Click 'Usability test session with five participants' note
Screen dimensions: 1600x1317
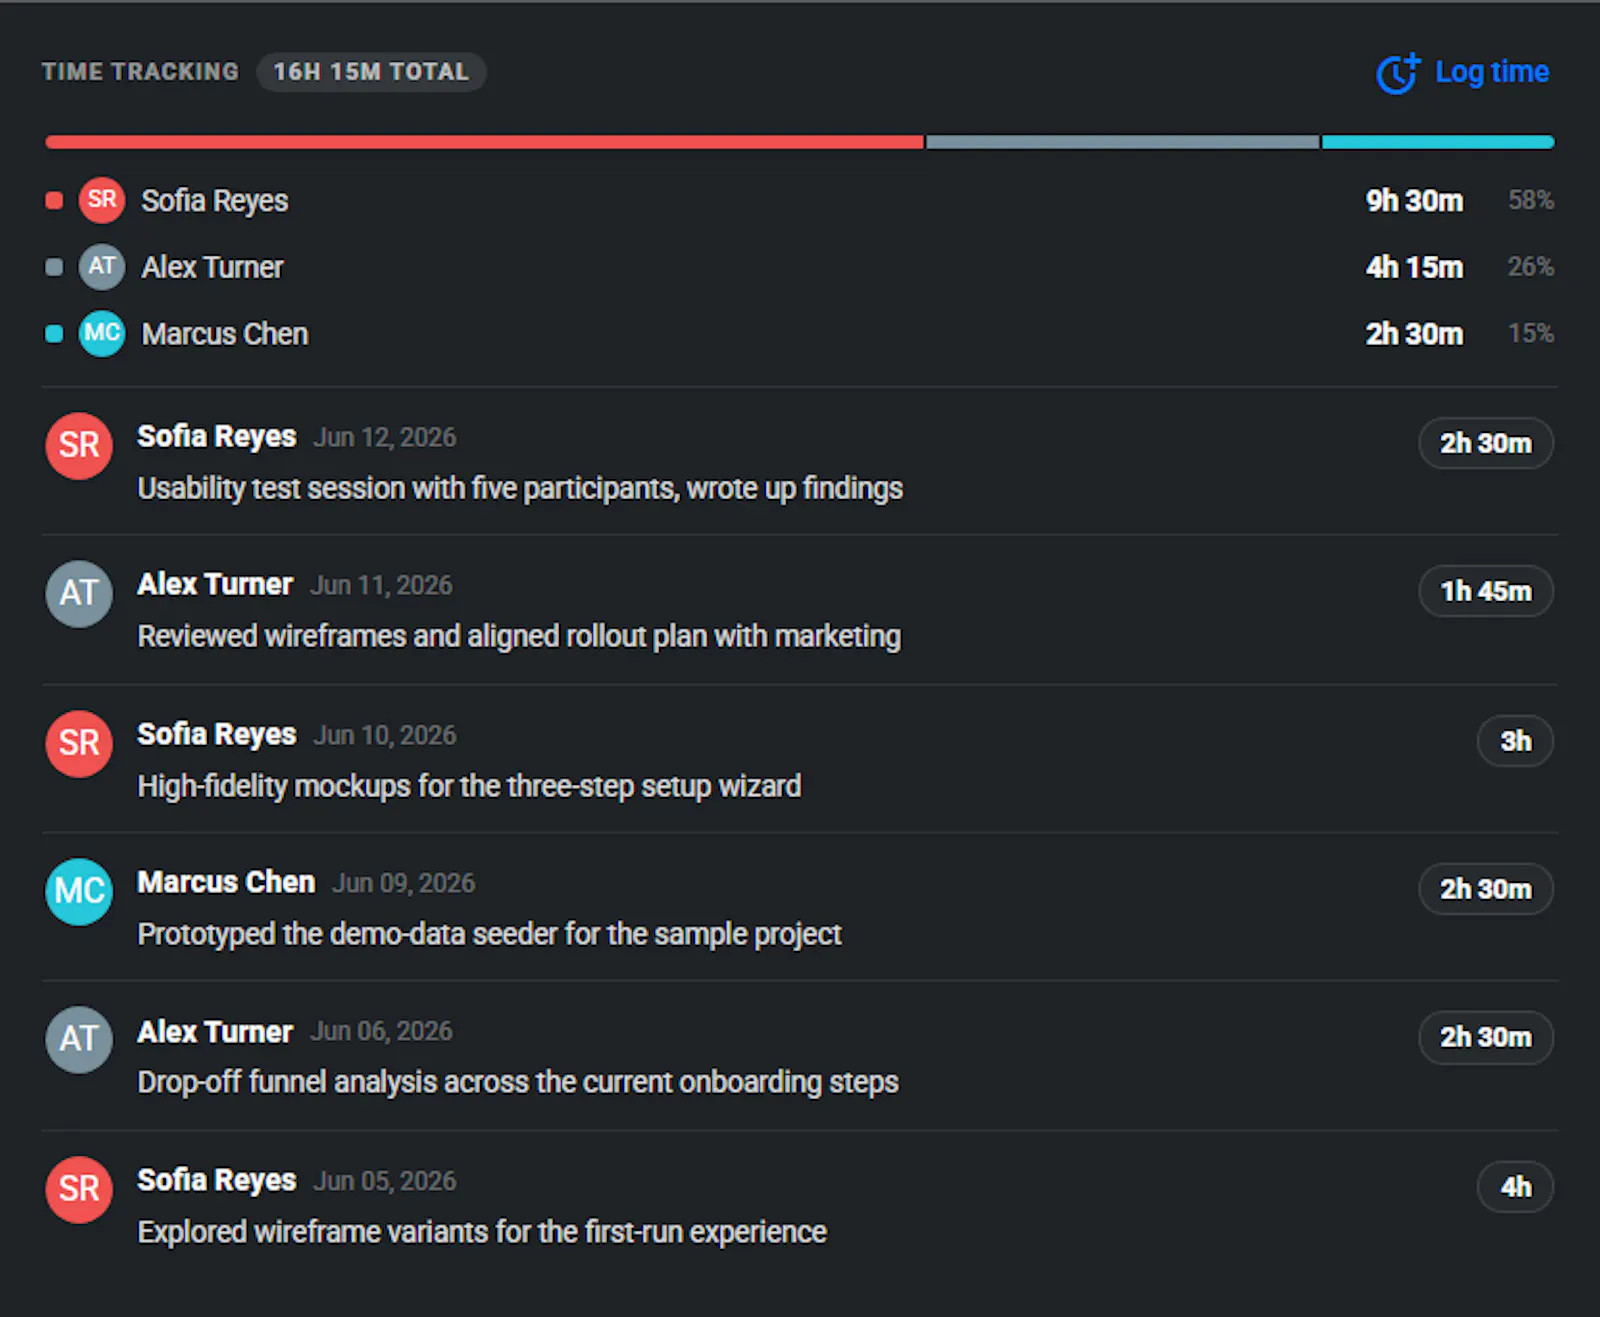click(x=520, y=489)
